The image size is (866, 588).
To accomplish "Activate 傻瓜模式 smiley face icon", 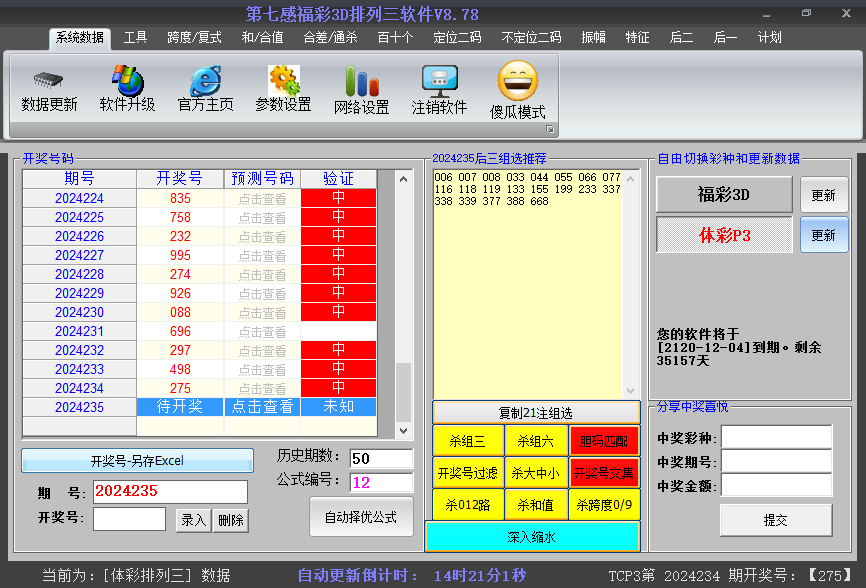I will pyautogui.click(x=517, y=82).
